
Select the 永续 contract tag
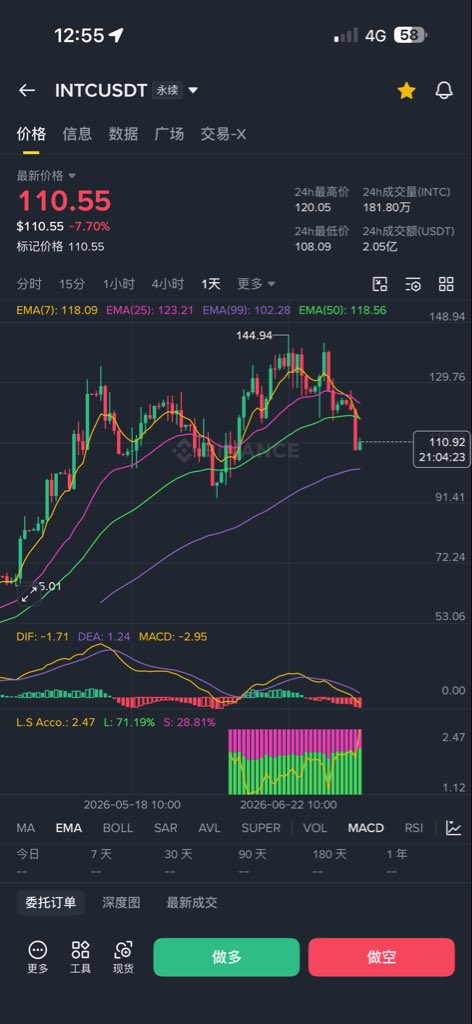pos(167,91)
